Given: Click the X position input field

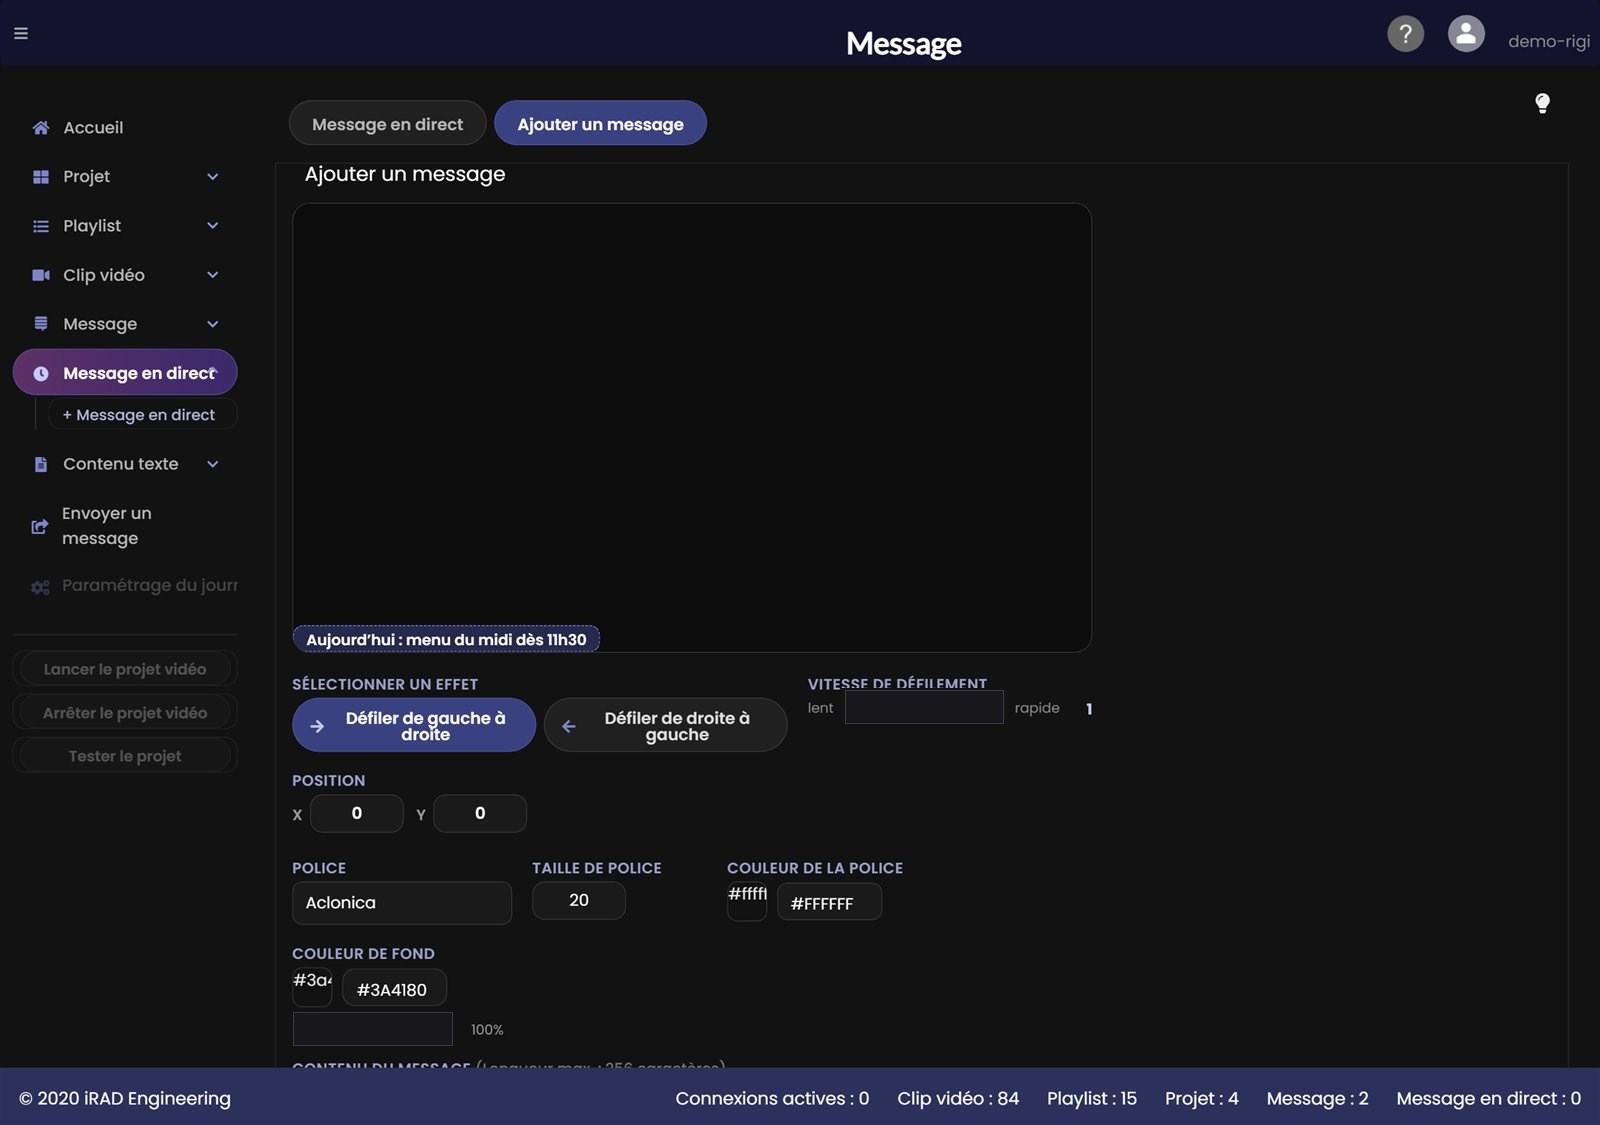Looking at the screenshot, I should tap(357, 814).
